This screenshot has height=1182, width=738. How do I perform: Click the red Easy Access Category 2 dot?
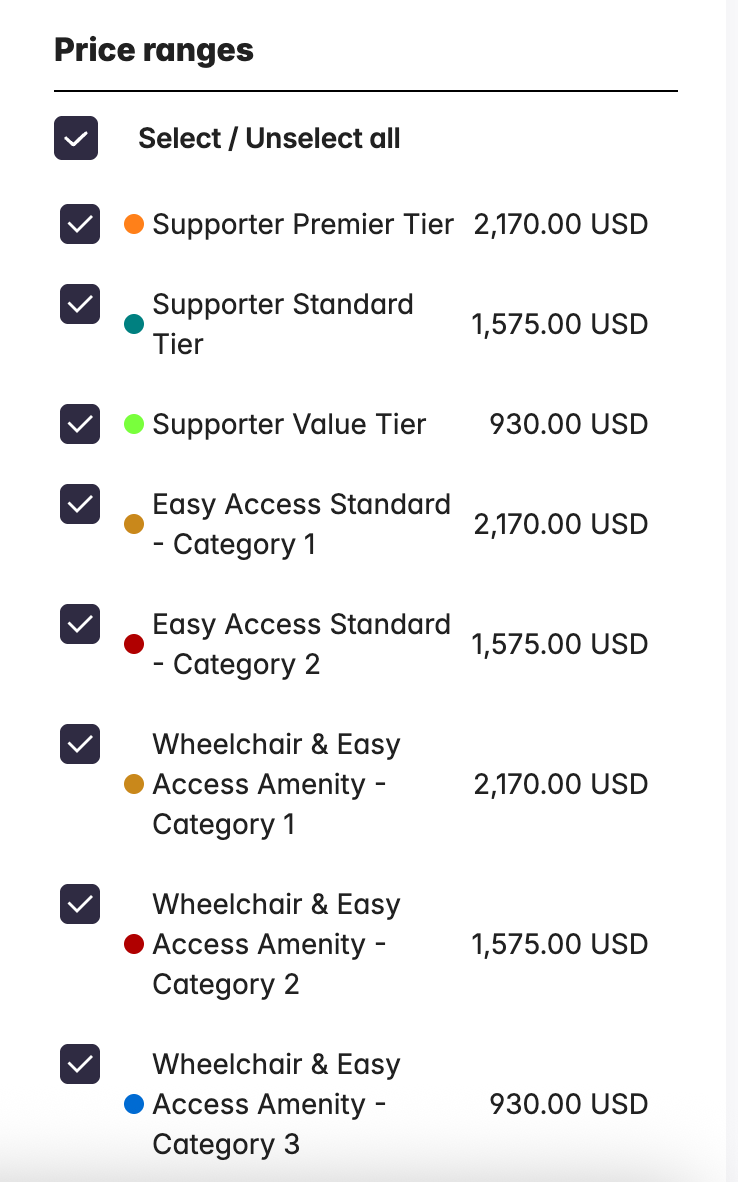click(x=134, y=644)
